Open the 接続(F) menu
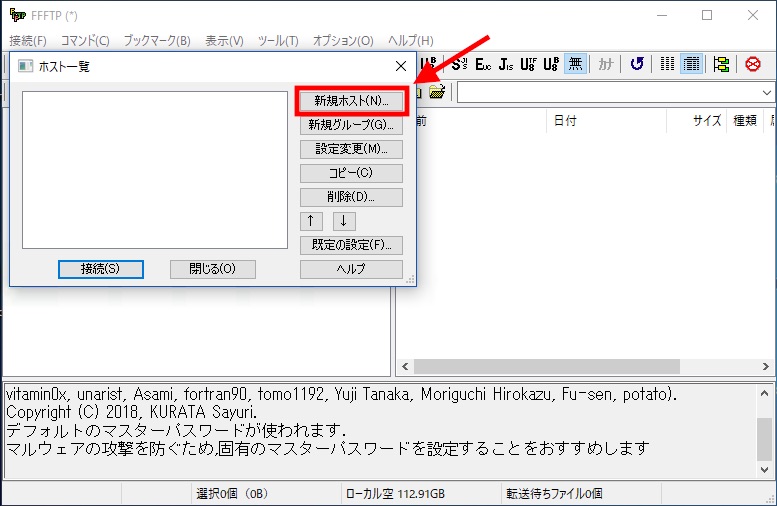The height and width of the screenshot is (506, 777). (x=28, y=41)
